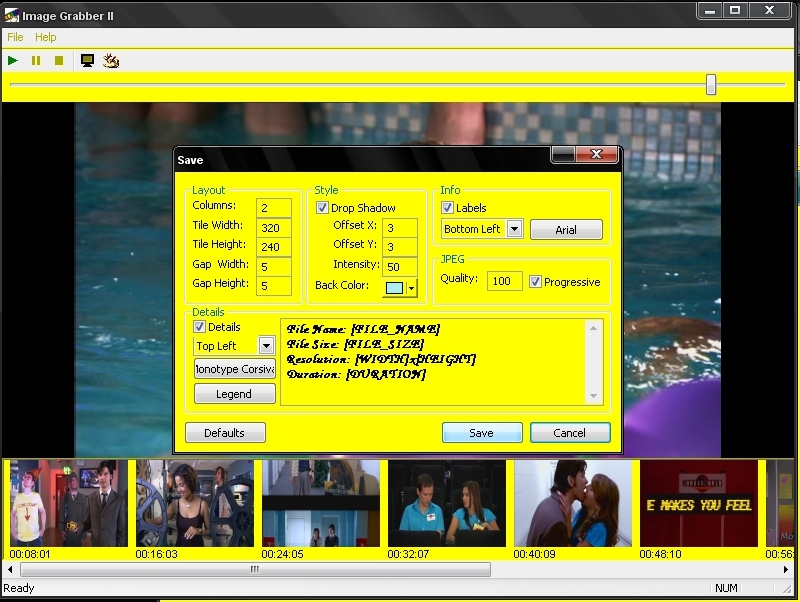Click the Intensity input field
This screenshot has width=800, height=602.
coord(399,267)
